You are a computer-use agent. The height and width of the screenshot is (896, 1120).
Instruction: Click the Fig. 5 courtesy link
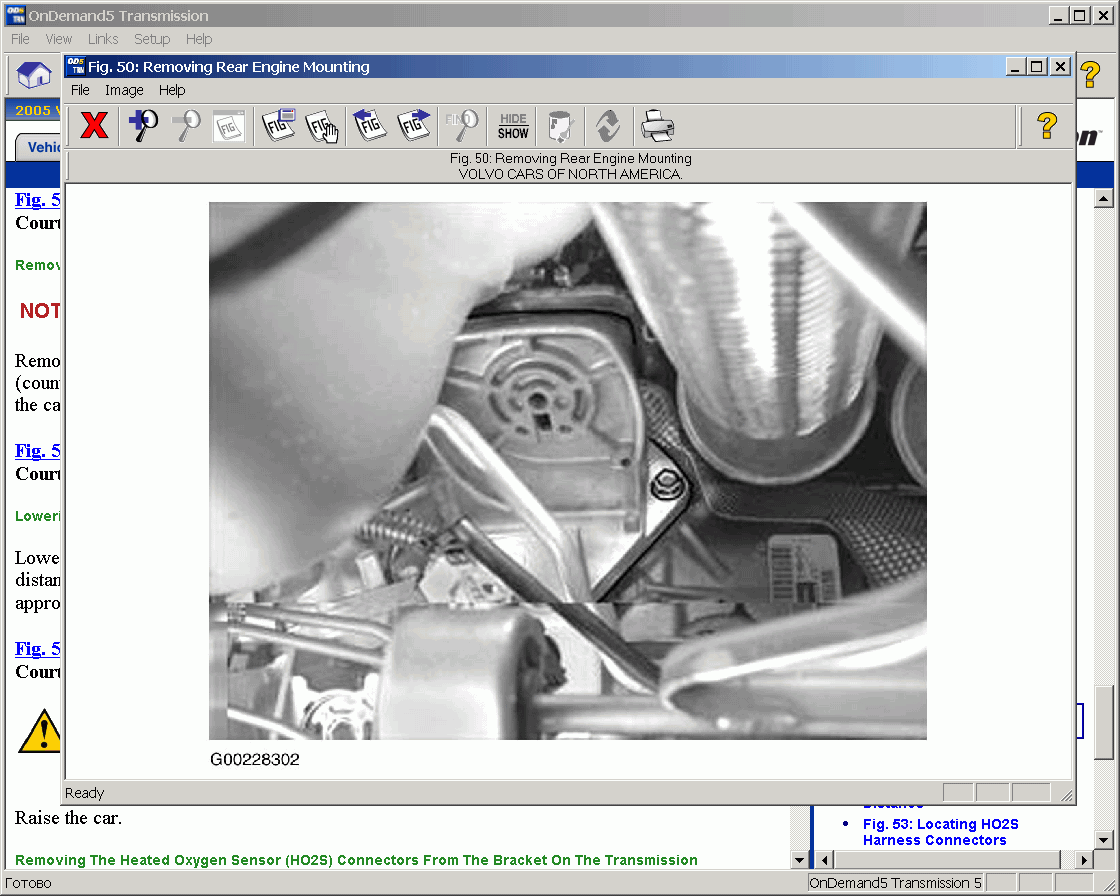36,199
